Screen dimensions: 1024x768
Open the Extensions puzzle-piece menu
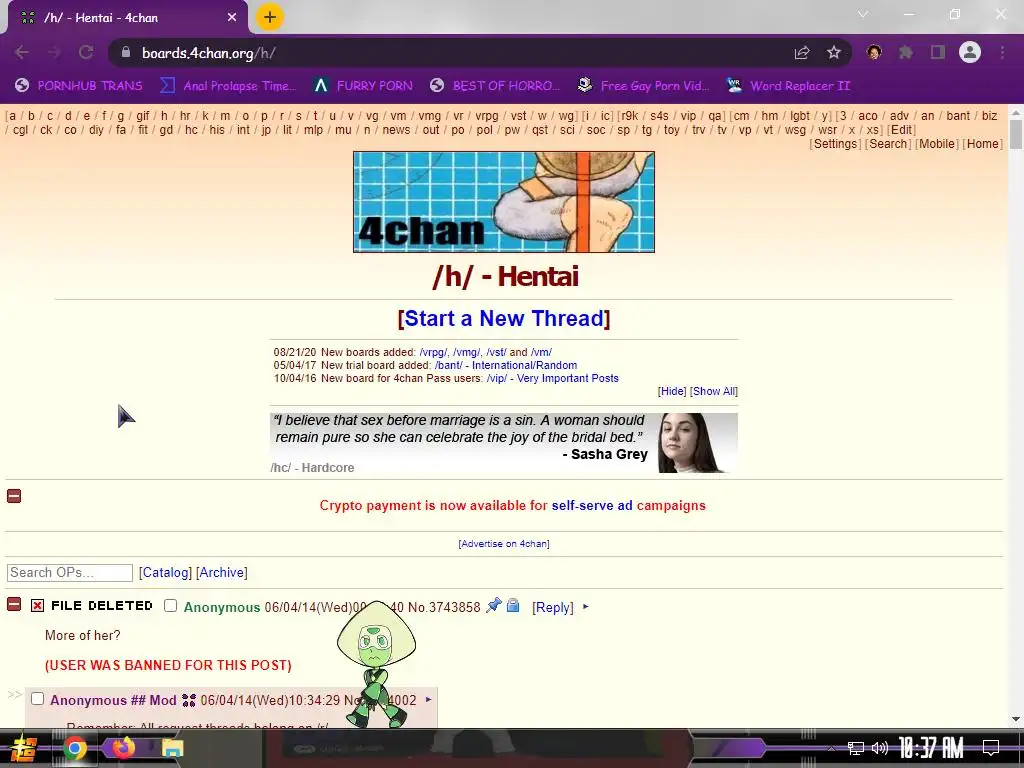coord(906,52)
